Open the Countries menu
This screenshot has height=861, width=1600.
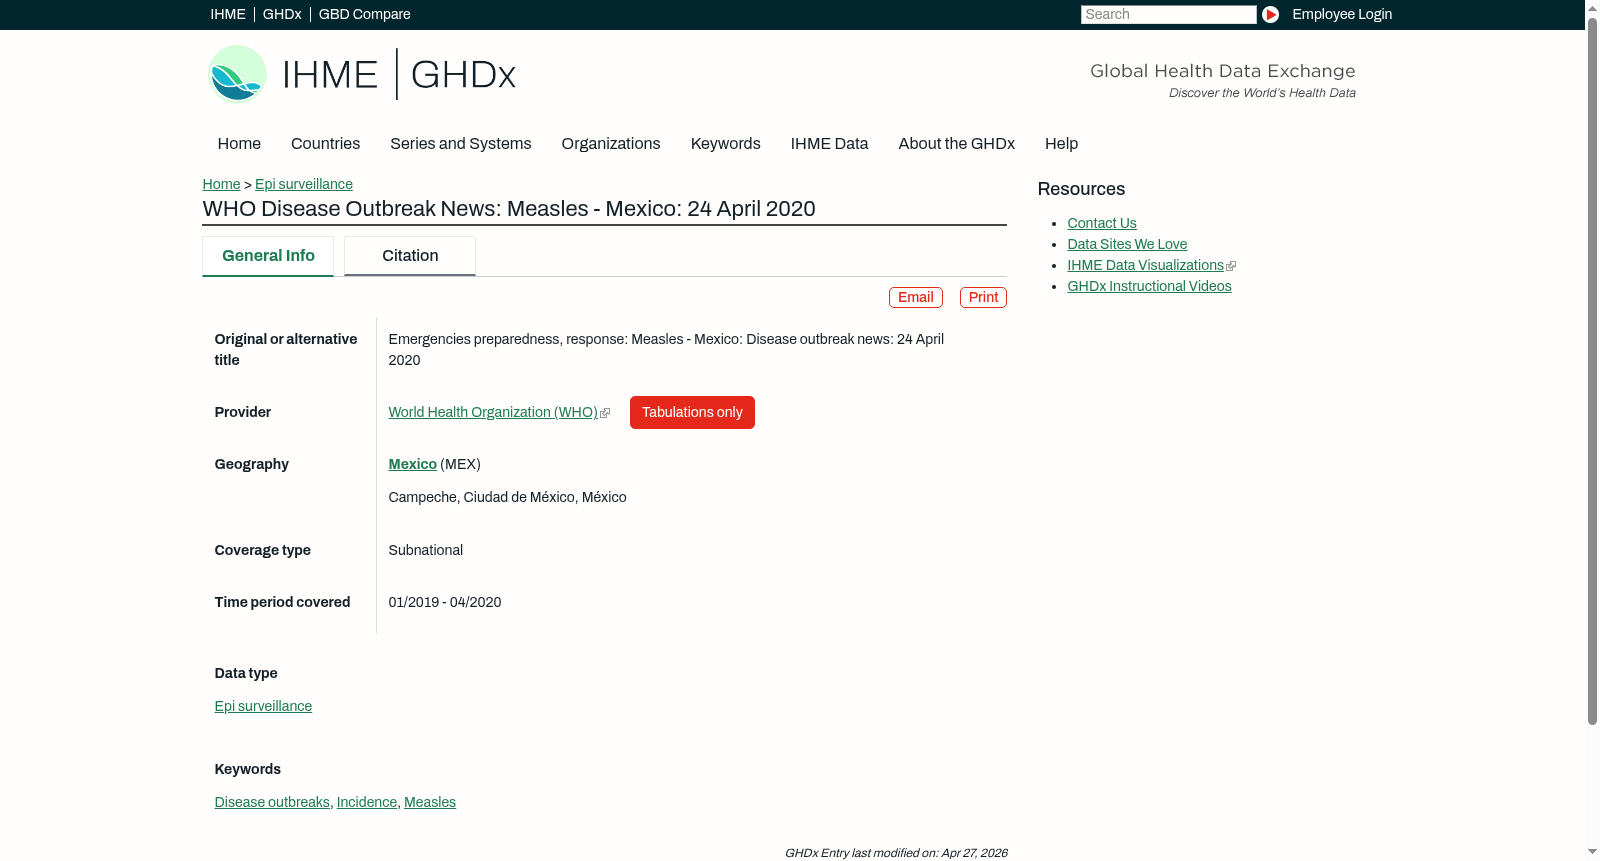pos(325,144)
